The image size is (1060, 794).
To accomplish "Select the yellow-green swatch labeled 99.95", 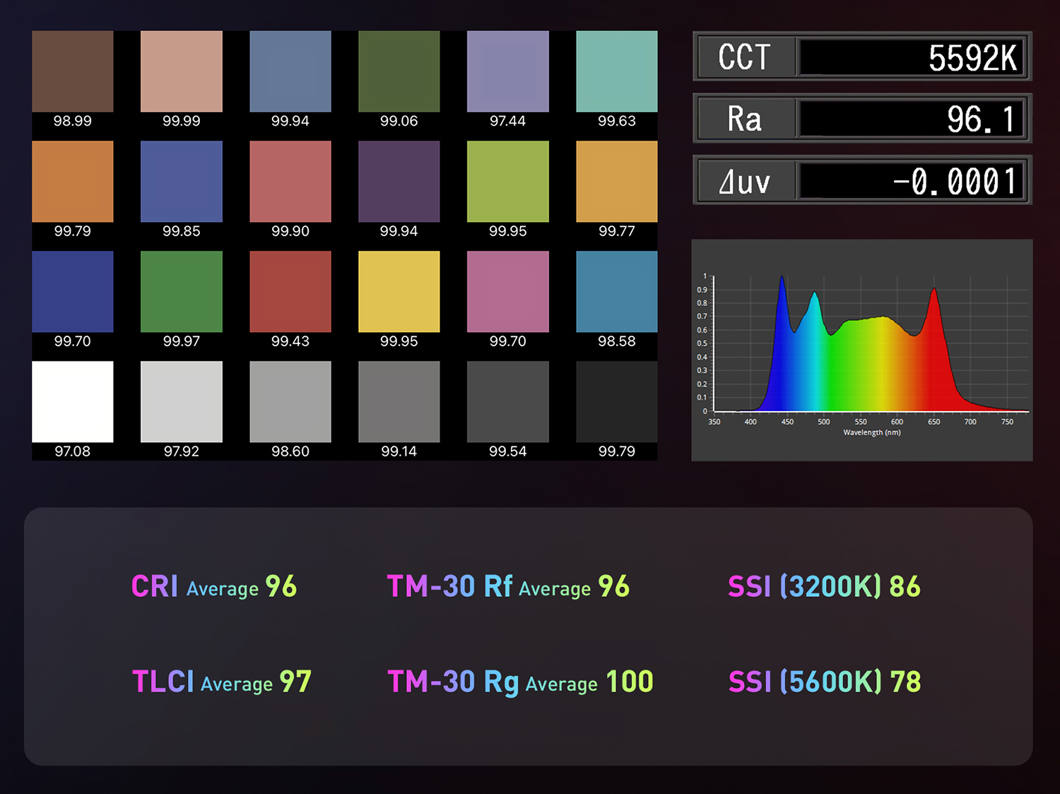I will click(x=507, y=181).
